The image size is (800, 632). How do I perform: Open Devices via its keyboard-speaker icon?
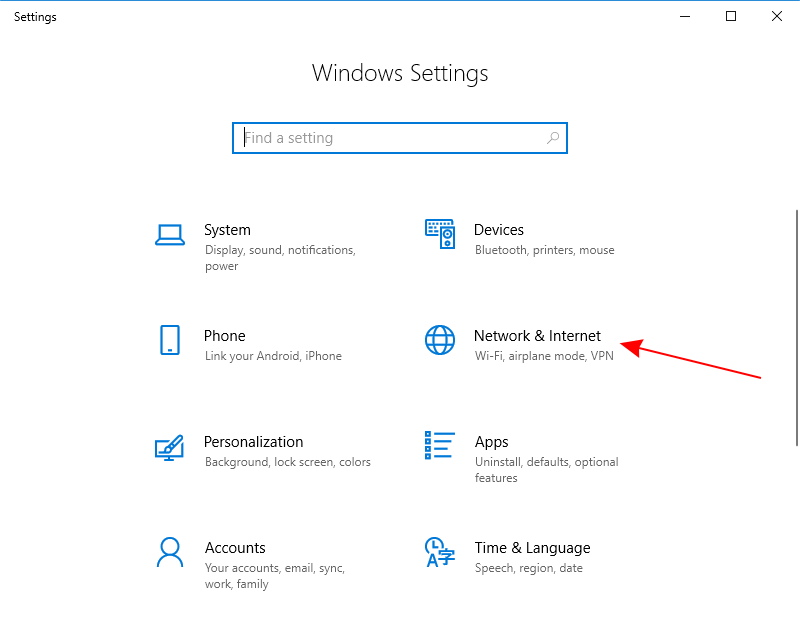[x=440, y=234]
